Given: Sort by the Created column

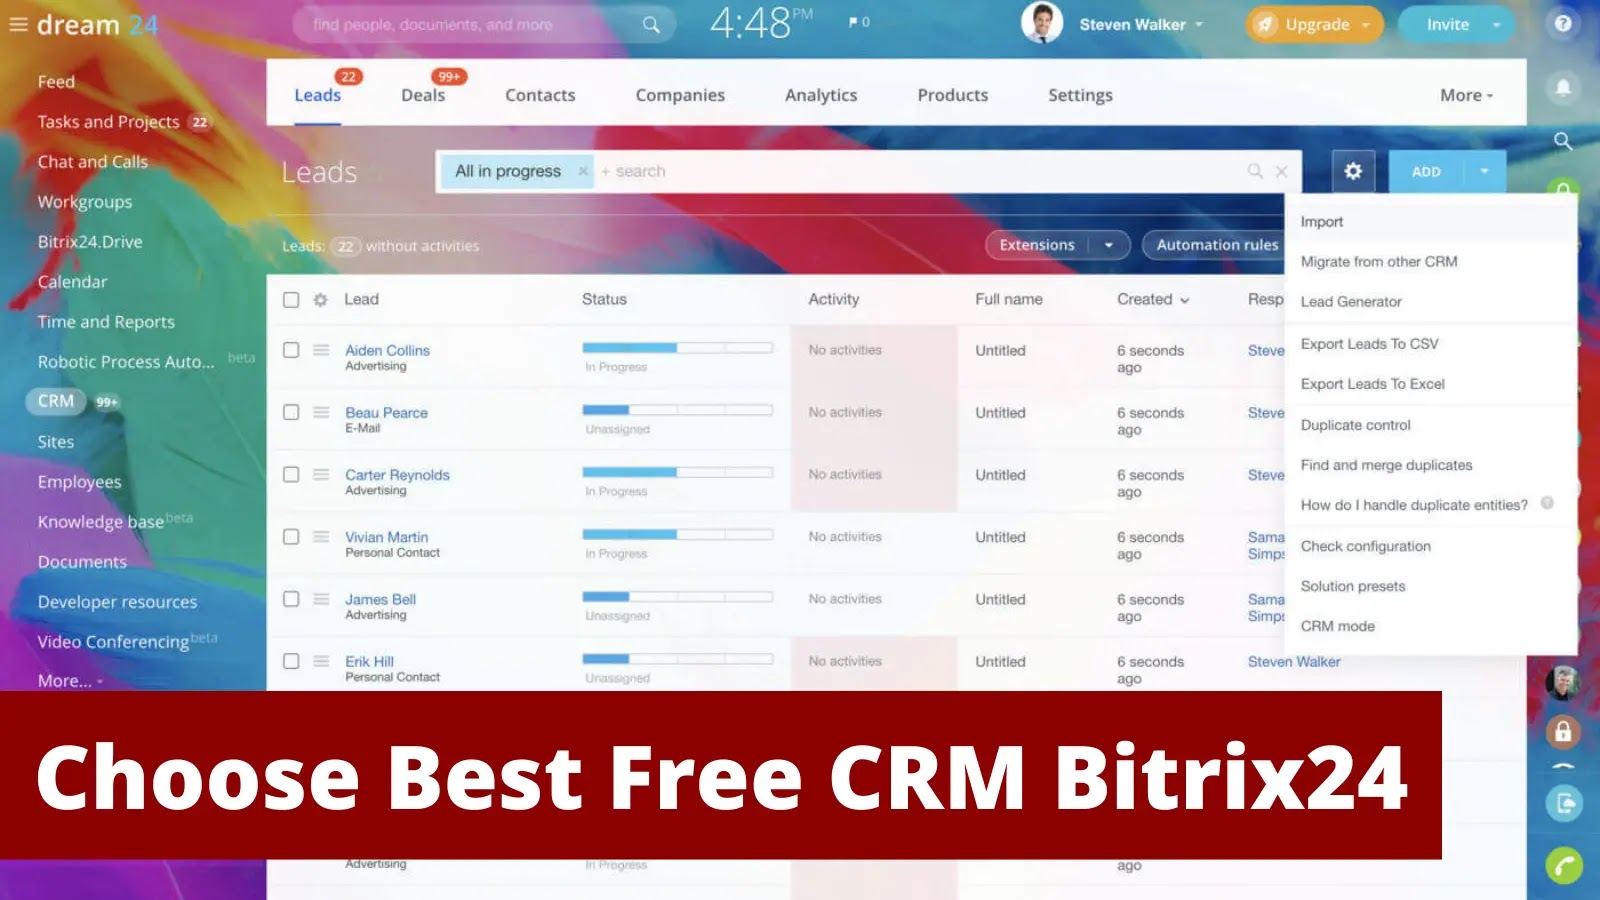Looking at the screenshot, I should [1153, 299].
